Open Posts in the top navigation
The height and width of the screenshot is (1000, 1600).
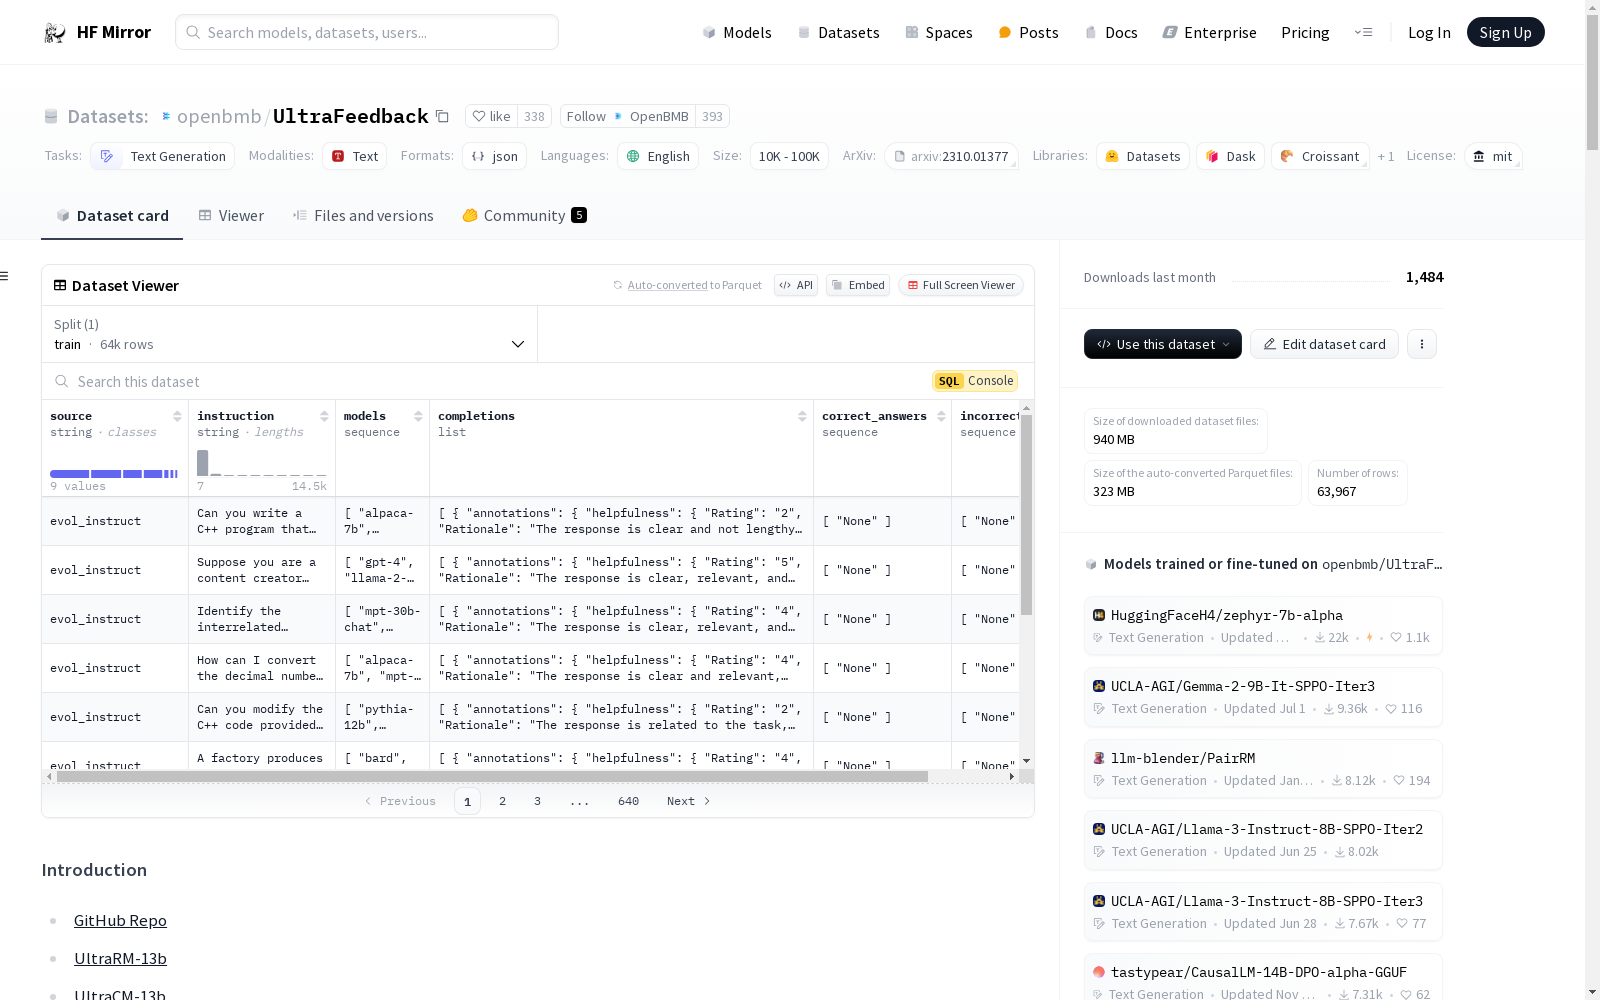[1028, 32]
